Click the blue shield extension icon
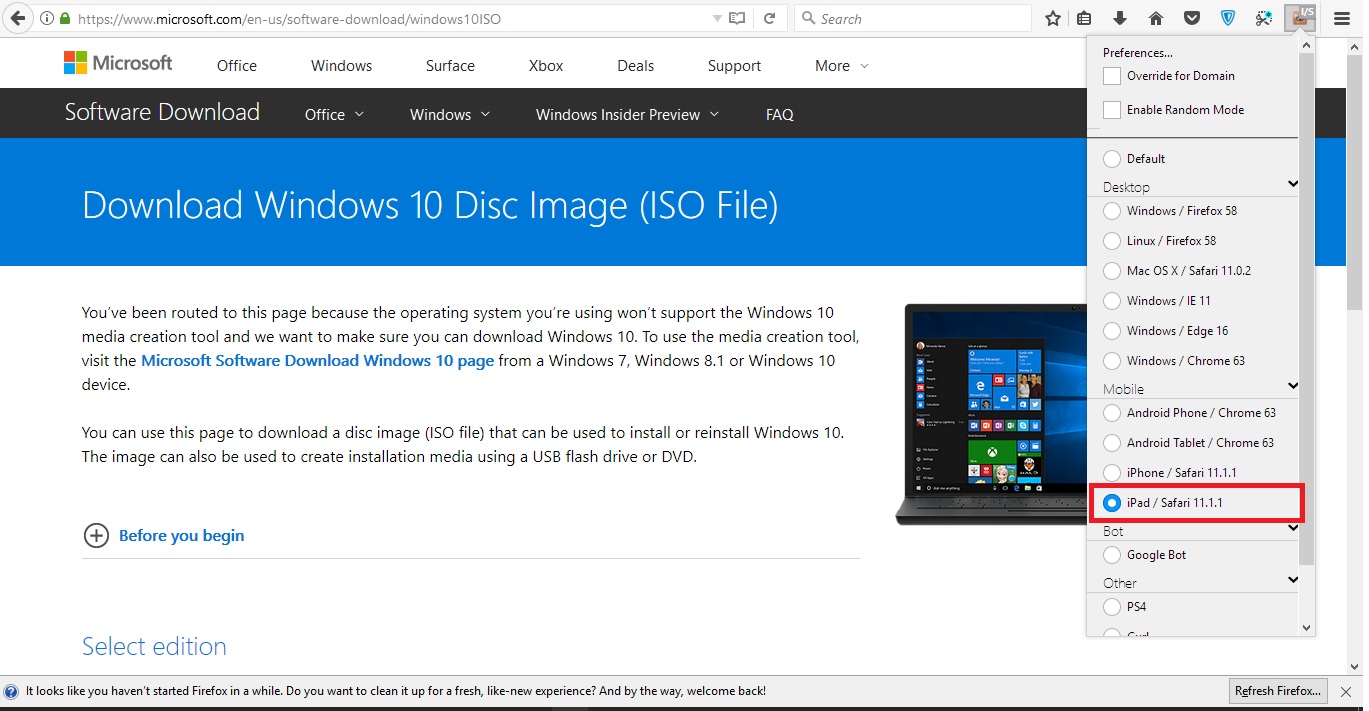Viewport: 1369px width, 711px height. [x=1228, y=17]
